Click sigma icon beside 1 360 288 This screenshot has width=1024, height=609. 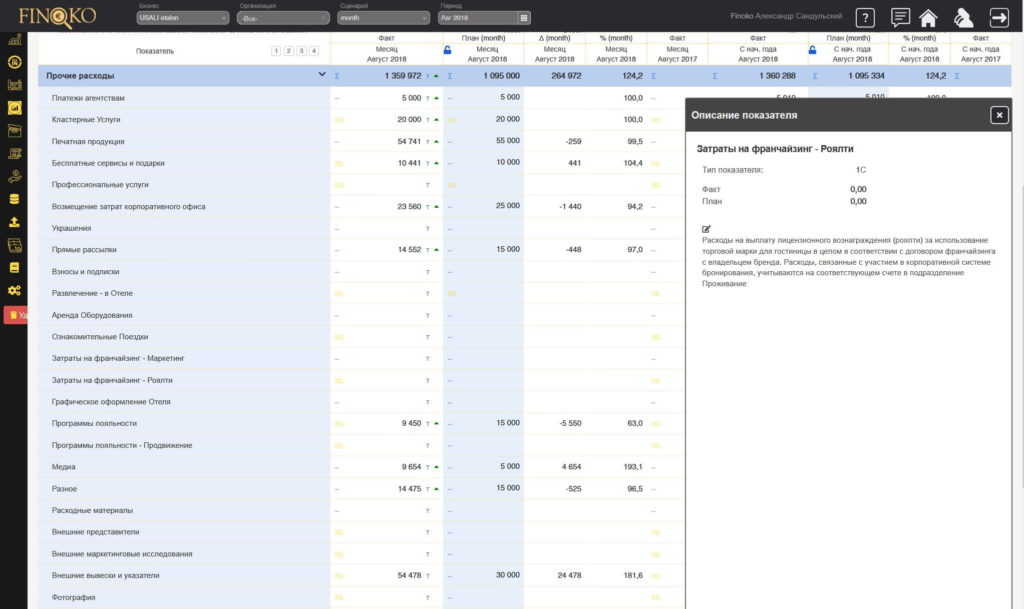click(715, 76)
